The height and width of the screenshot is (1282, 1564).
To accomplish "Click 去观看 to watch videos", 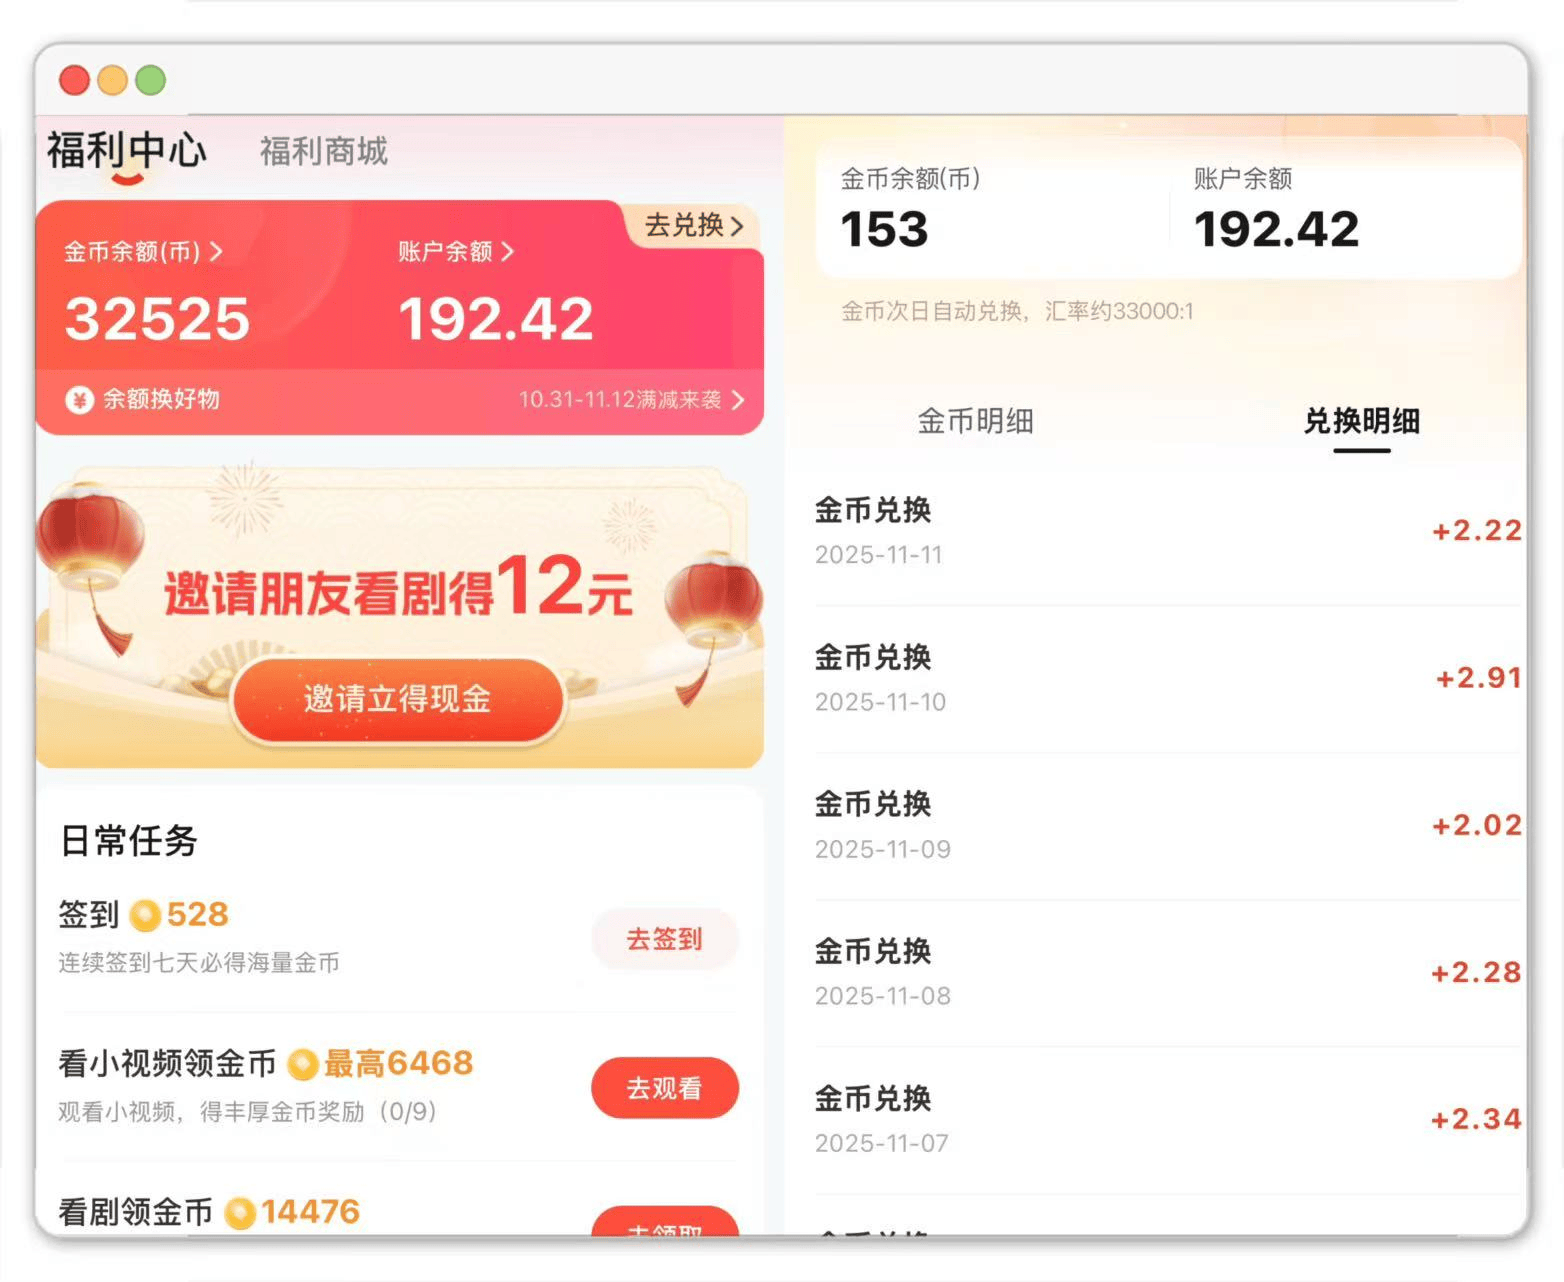I will click(664, 1088).
